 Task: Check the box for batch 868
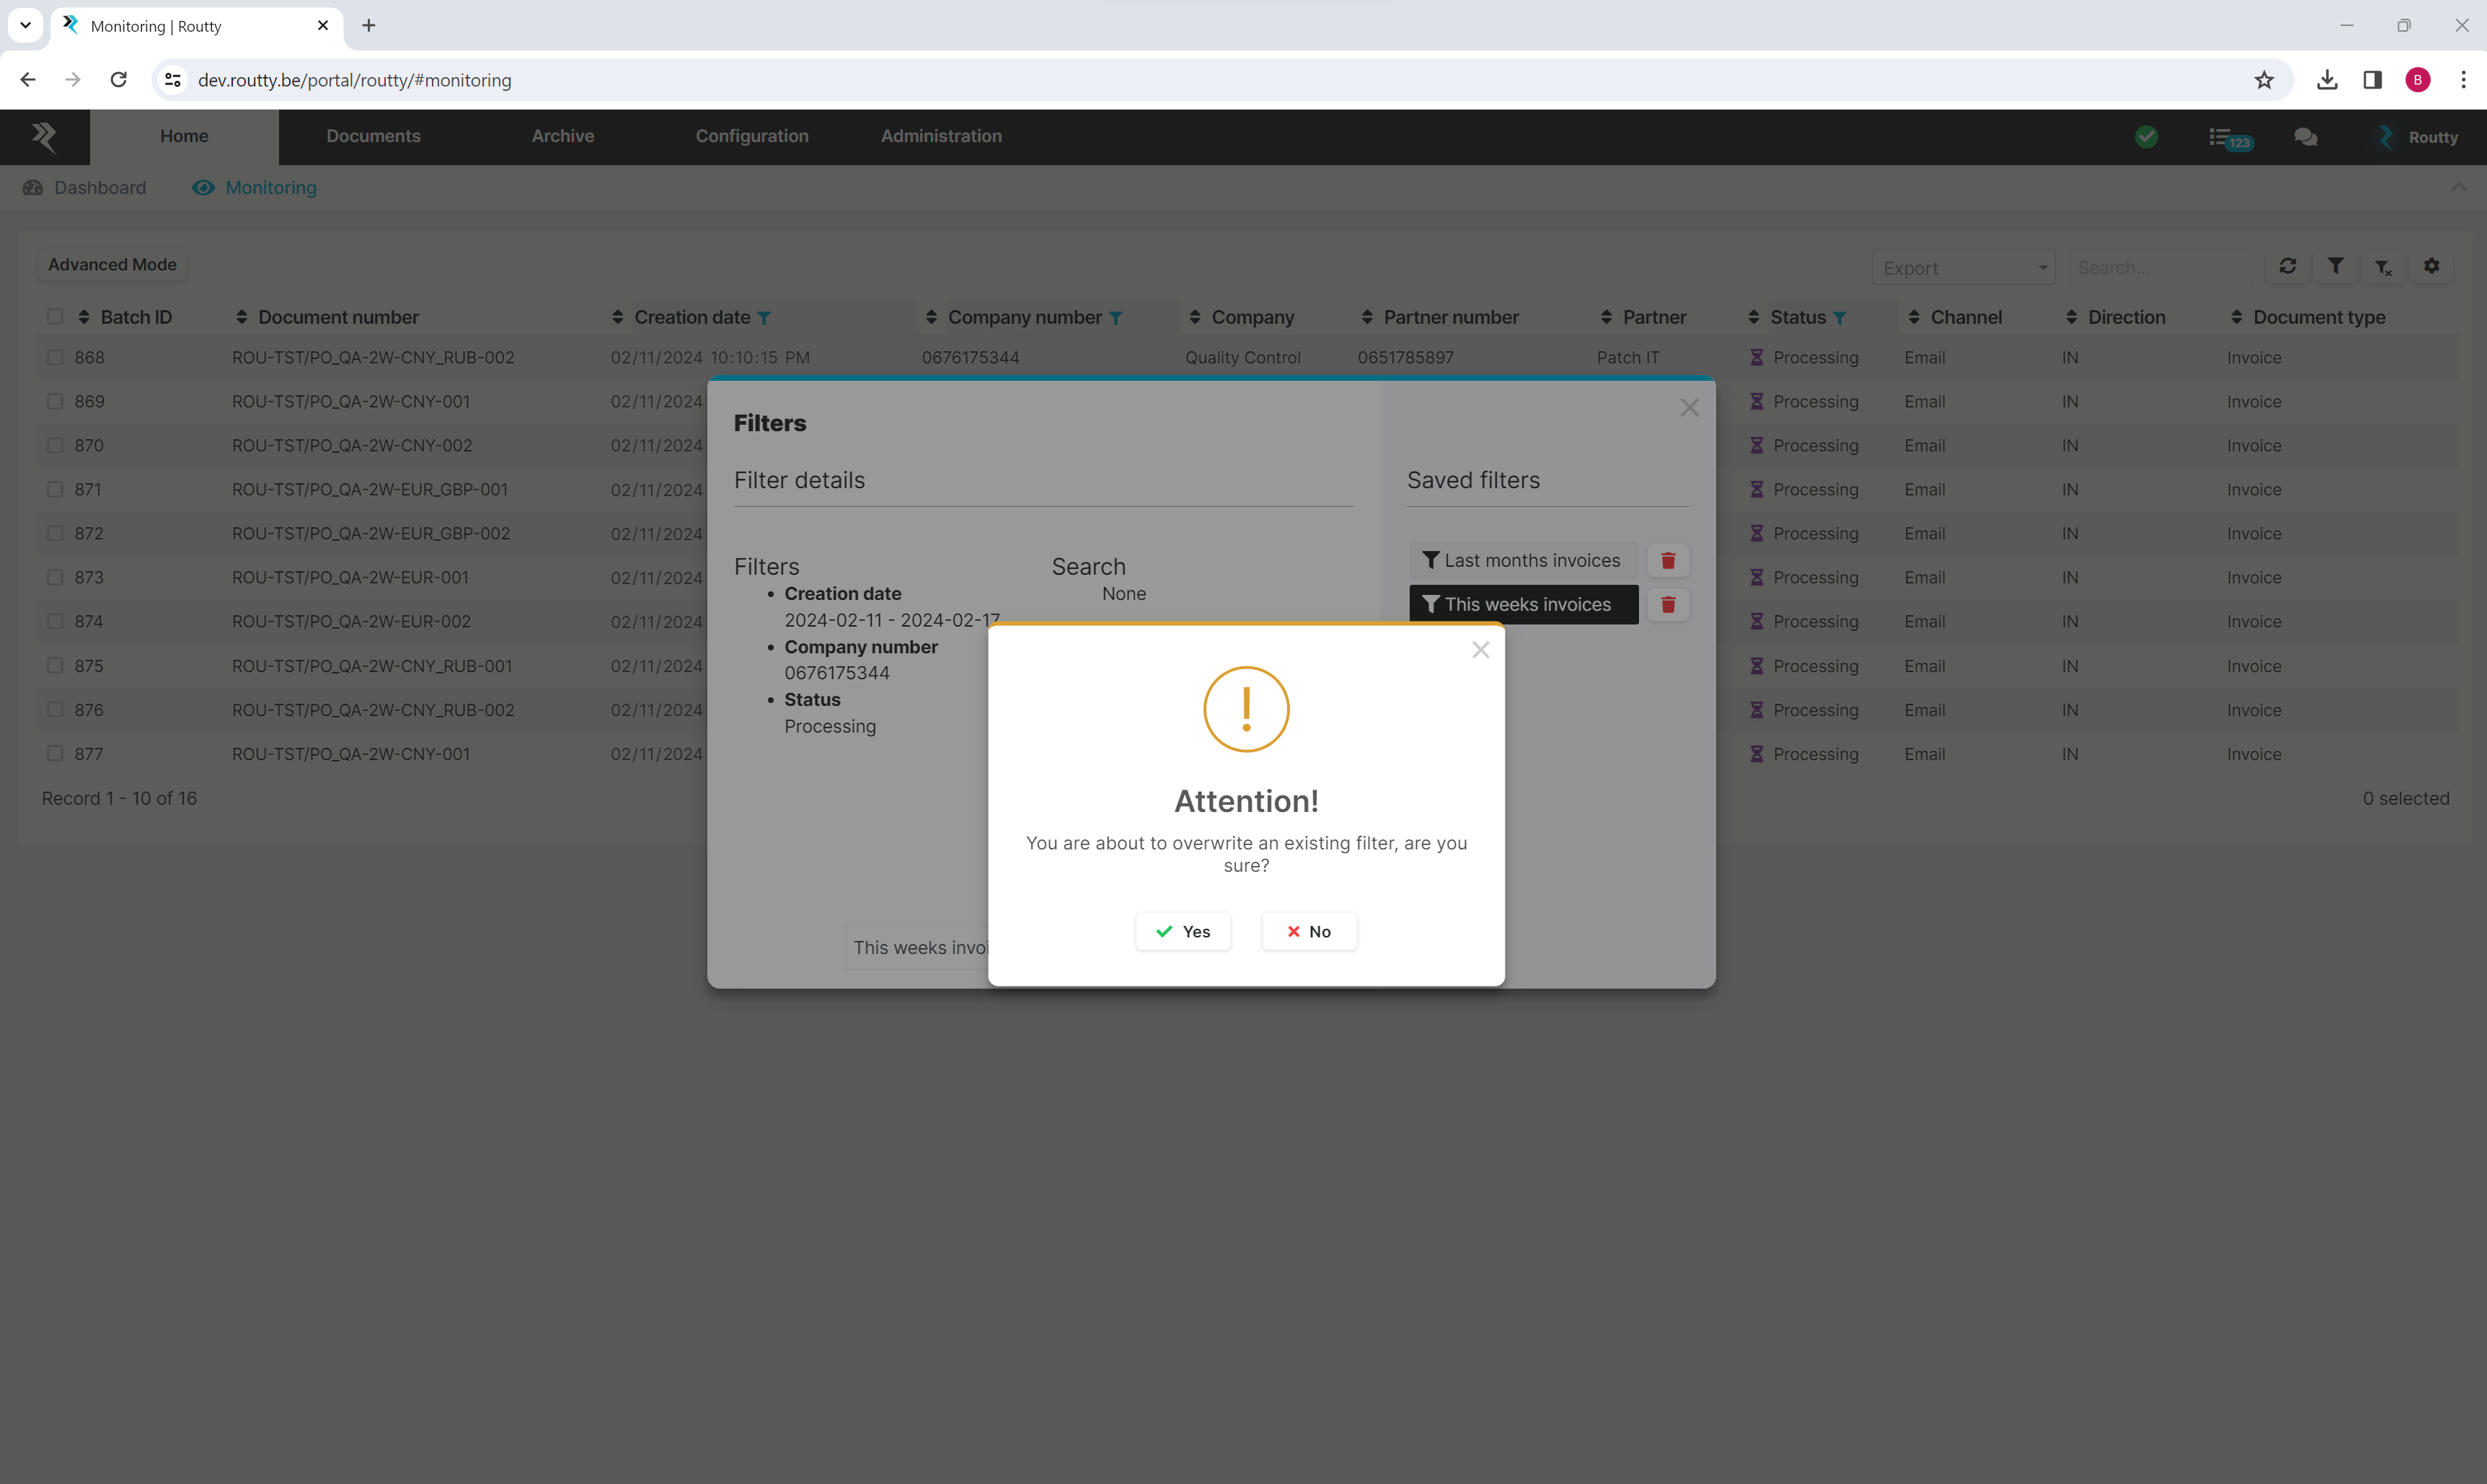point(55,357)
